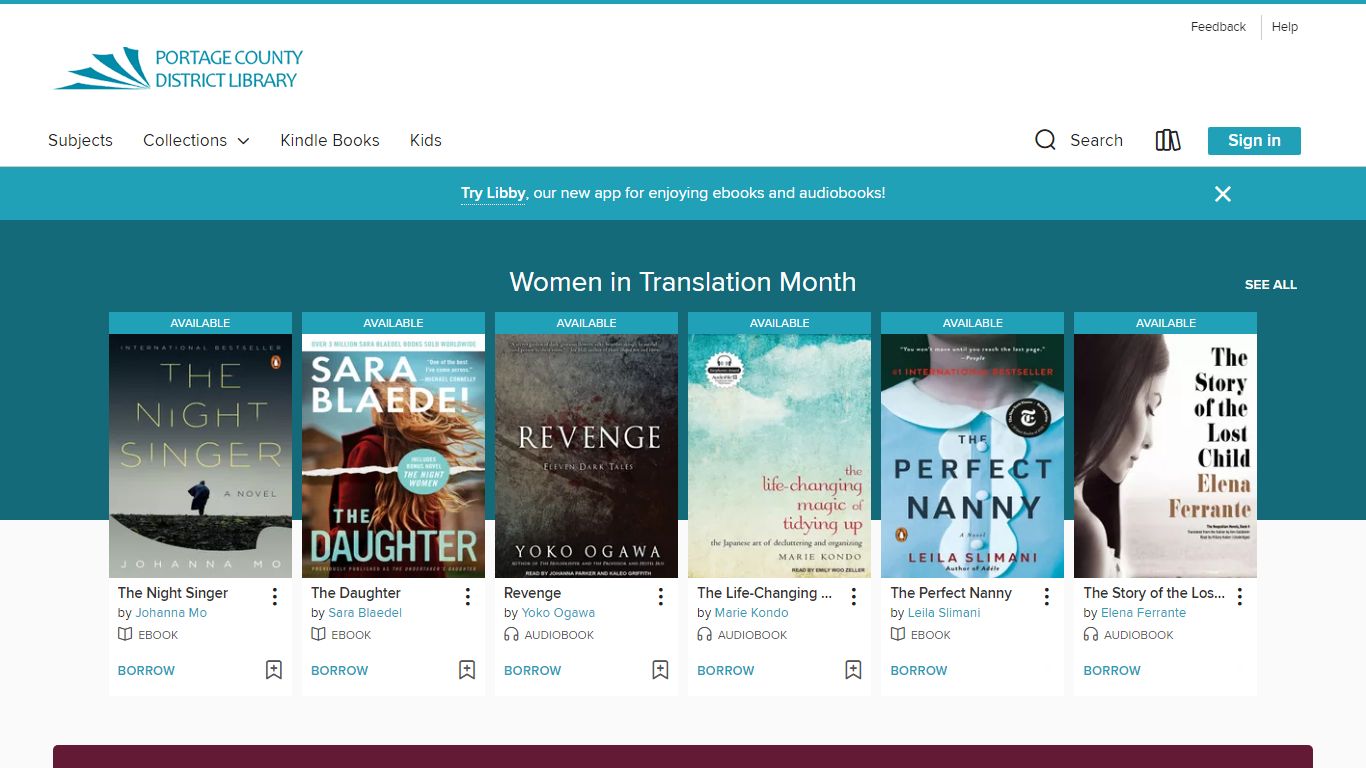This screenshot has width=1366, height=768.
Task: View author Leila Slimani
Action: pos(944,613)
